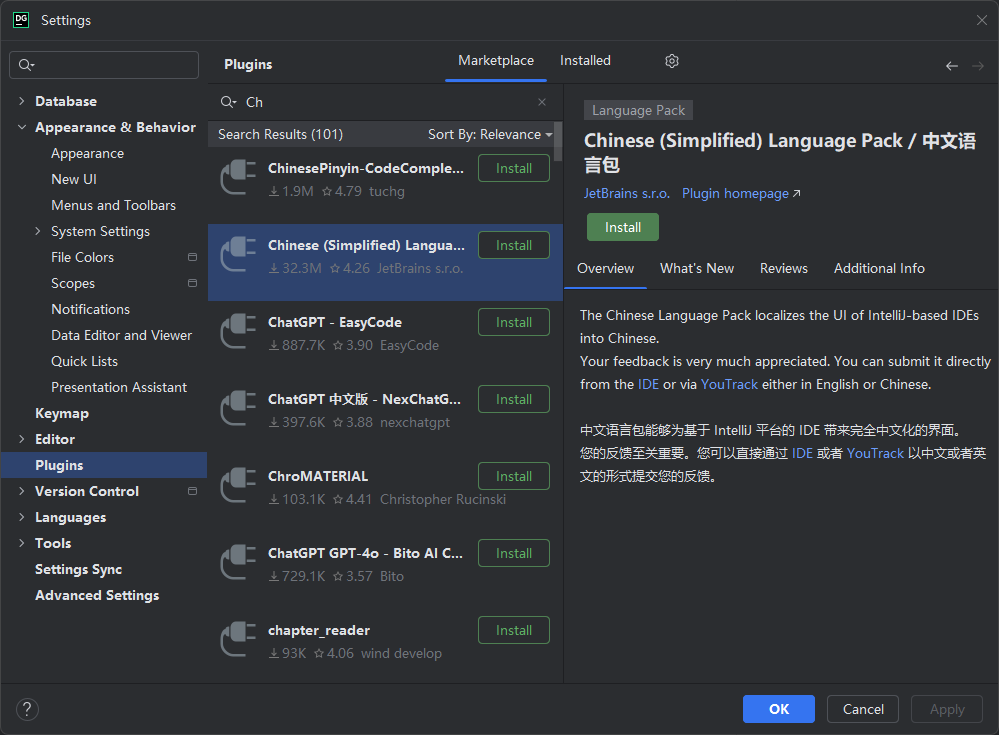Open the Overview tab
This screenshot has height=735, width=999.
pyautogui.click(x=605, y=268)
